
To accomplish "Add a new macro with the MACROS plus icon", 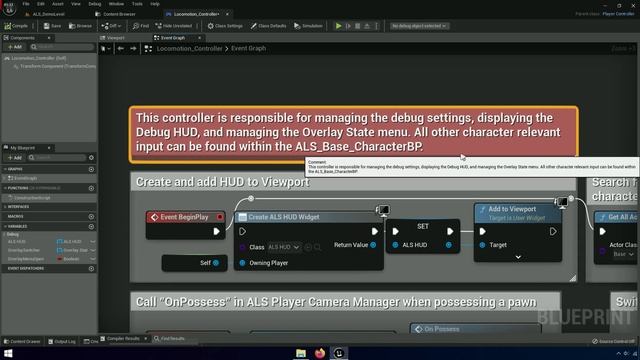I will pyautogui.click(x=91, y=216).
